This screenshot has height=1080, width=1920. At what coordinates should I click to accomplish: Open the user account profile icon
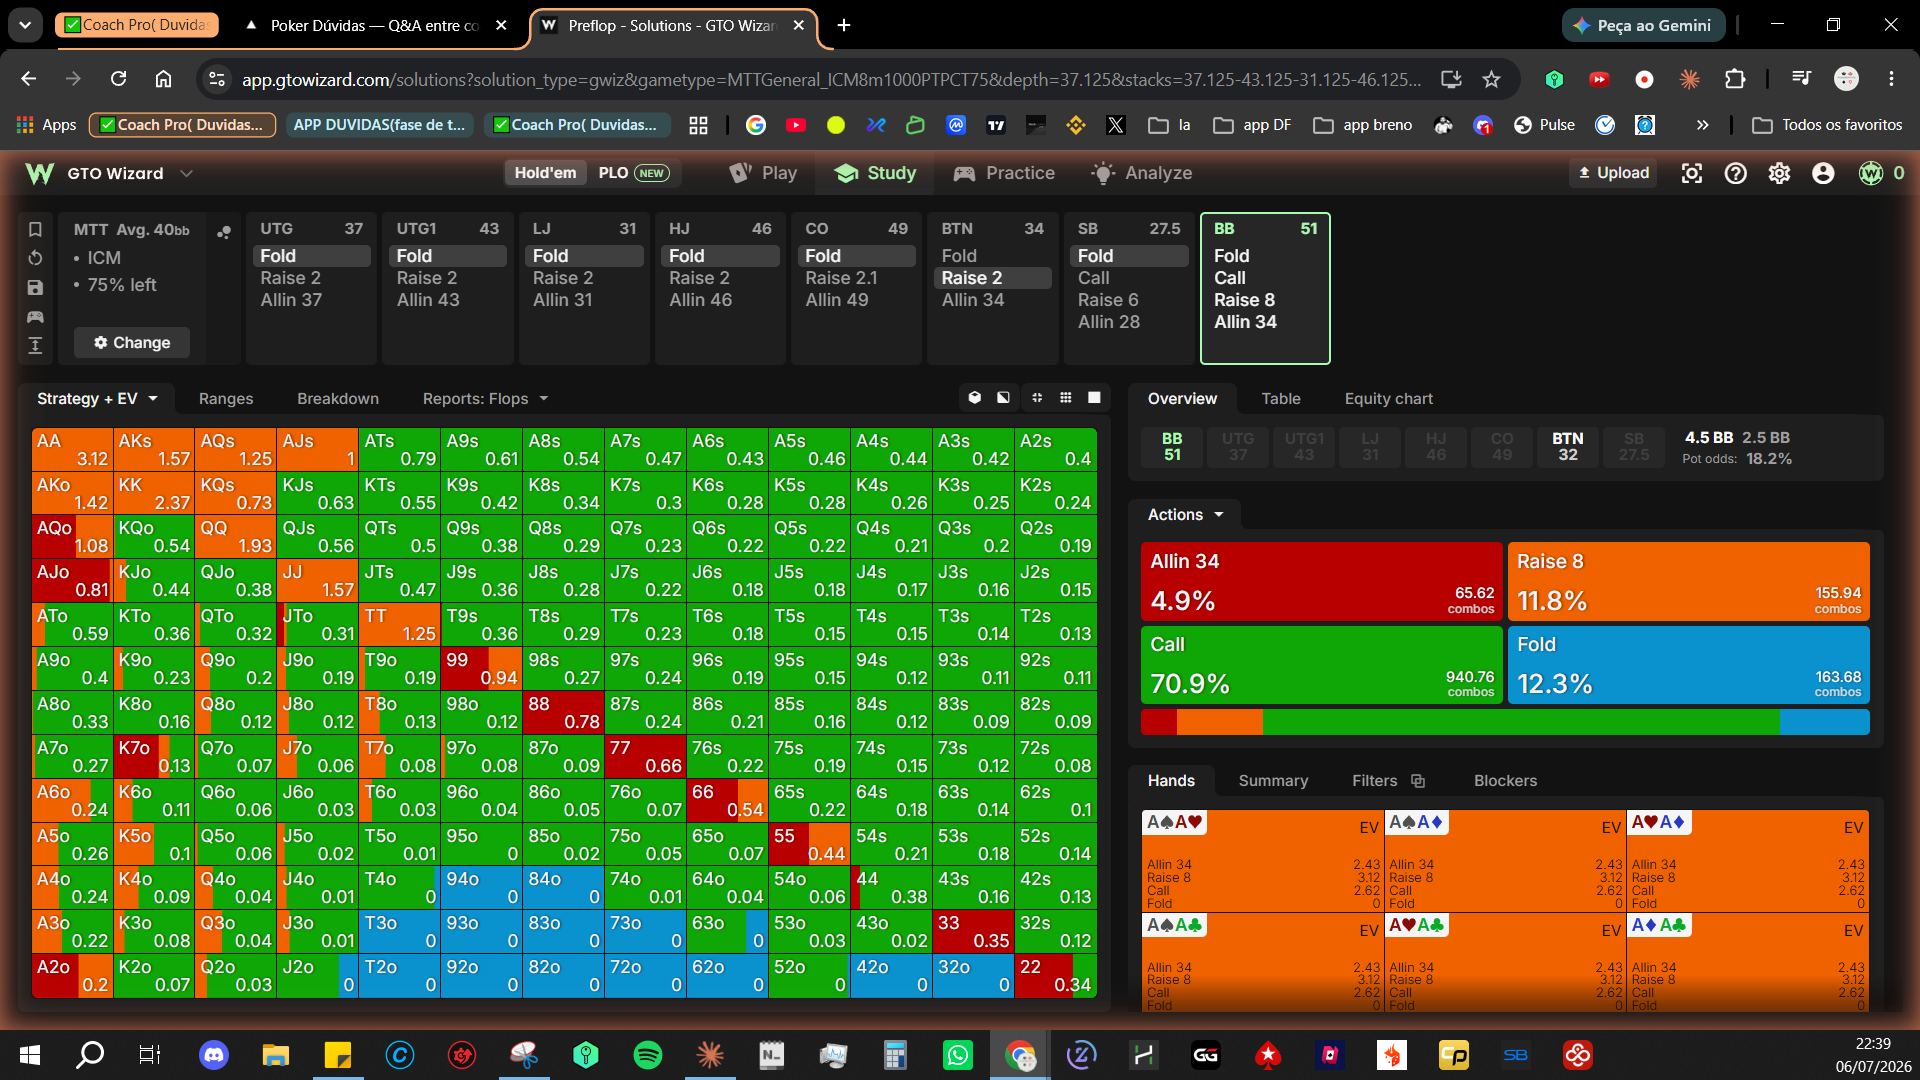(x=1823, y=173)
